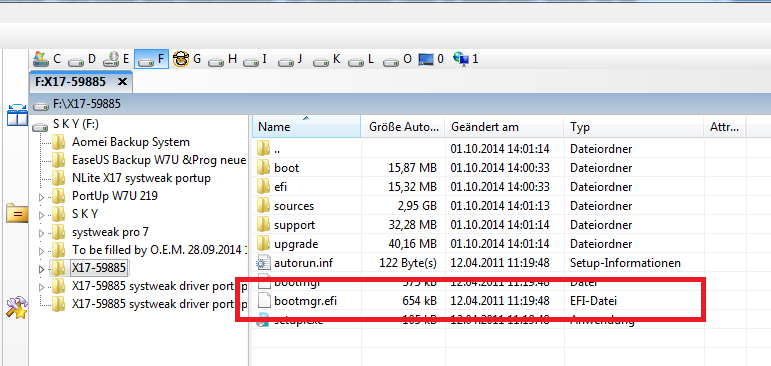Image resolution: width=771 pixels, height=366 pixels.
Task: Click the F:\X17-59885 path bar
Action: (401, 104)
